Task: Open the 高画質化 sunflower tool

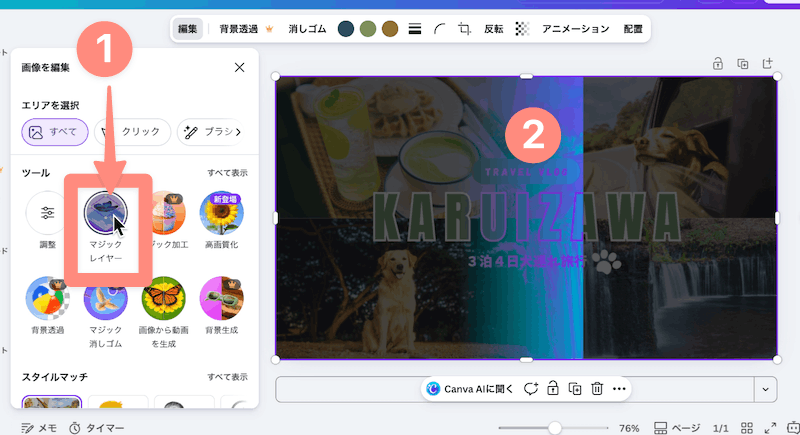Action: [x=221, y=220]
